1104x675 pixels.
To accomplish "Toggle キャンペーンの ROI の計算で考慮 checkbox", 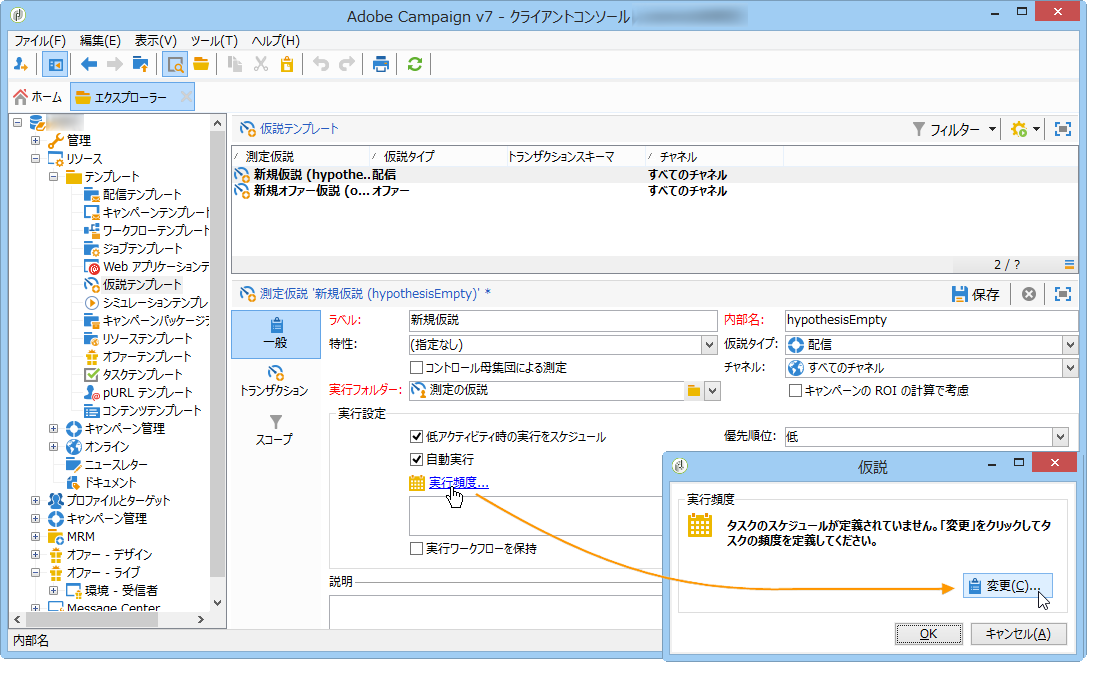I will click(796, 391).
